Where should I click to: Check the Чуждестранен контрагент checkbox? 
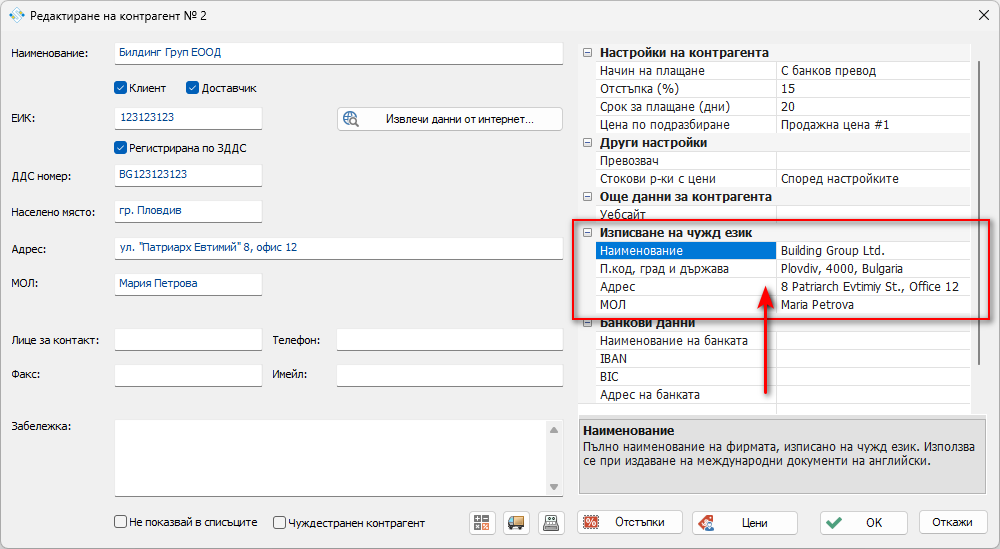(x=279, y=522)
